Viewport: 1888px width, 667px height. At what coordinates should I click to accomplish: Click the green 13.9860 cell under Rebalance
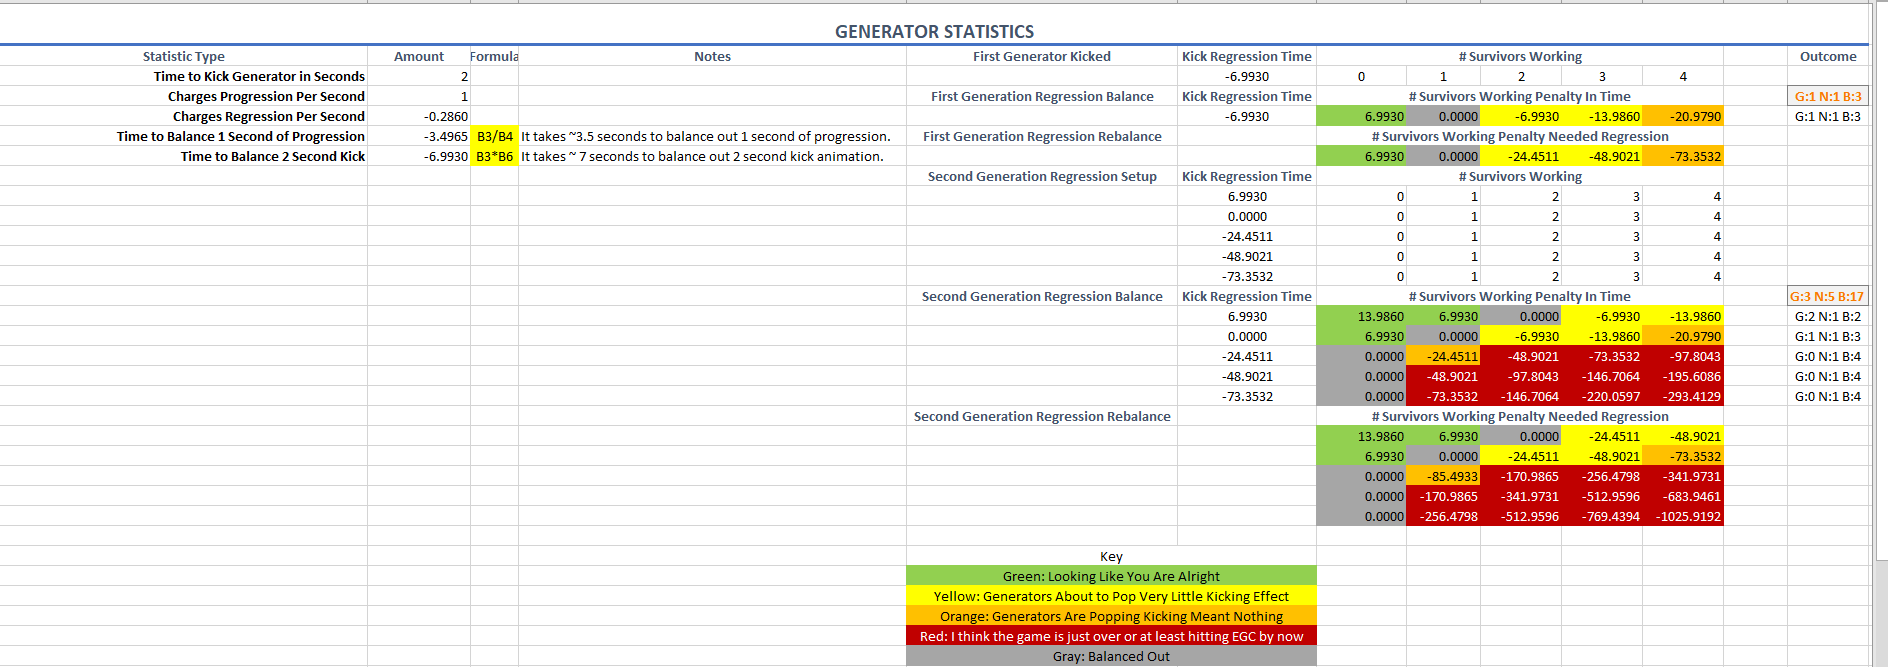[1361, 436]
